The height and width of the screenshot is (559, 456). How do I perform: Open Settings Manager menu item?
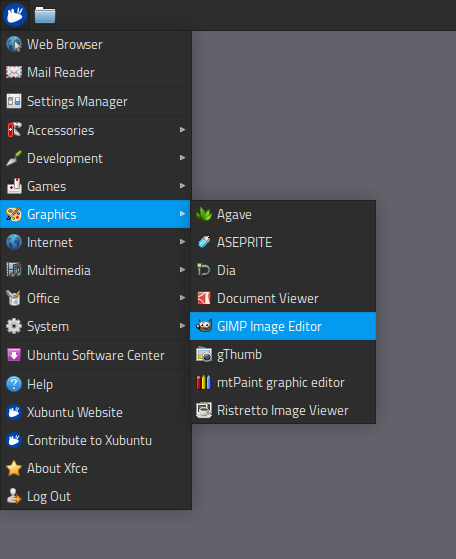96,101
